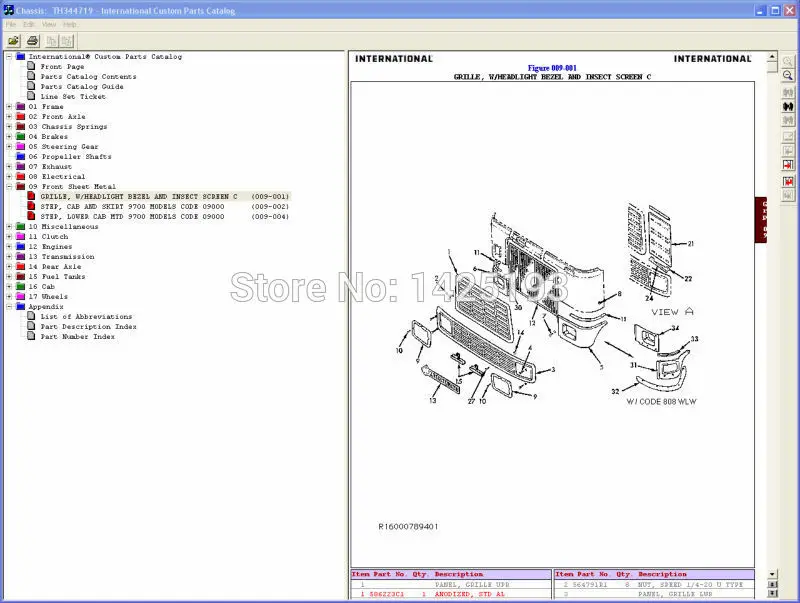Click the pink book icon beside 05 Steering Gear

(x=19, y=146)
